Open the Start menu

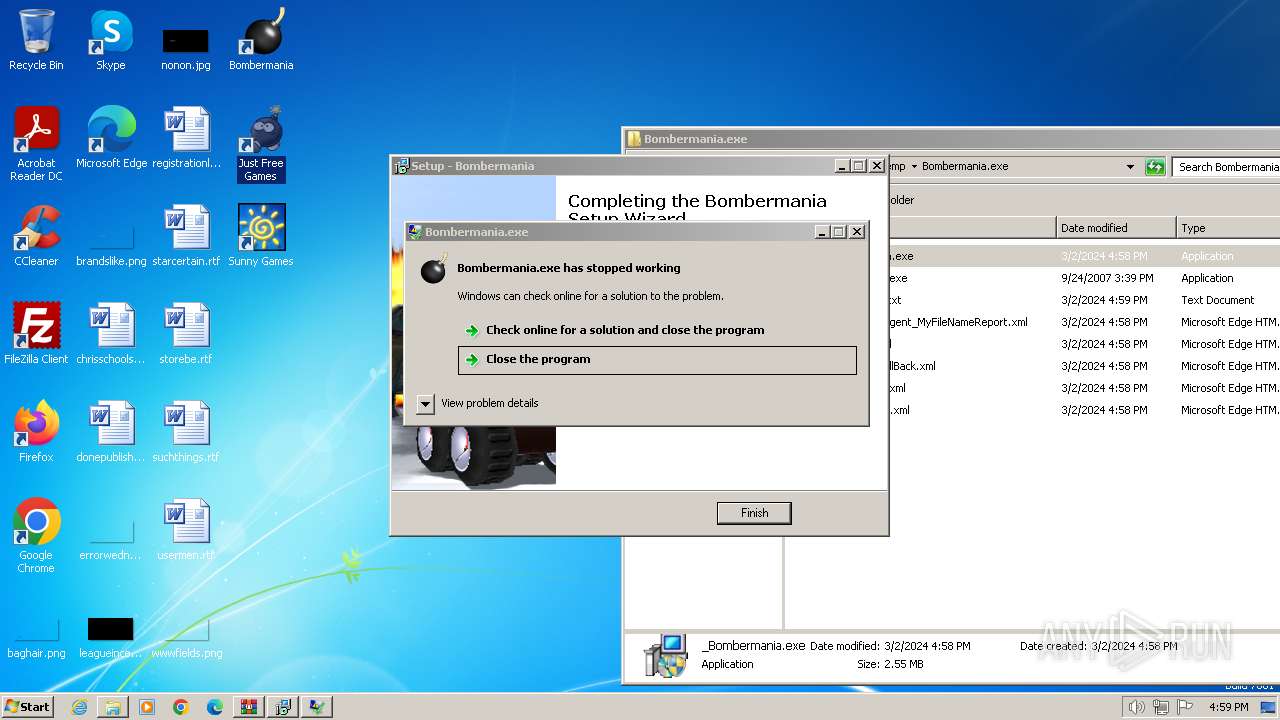click(27, 706)
